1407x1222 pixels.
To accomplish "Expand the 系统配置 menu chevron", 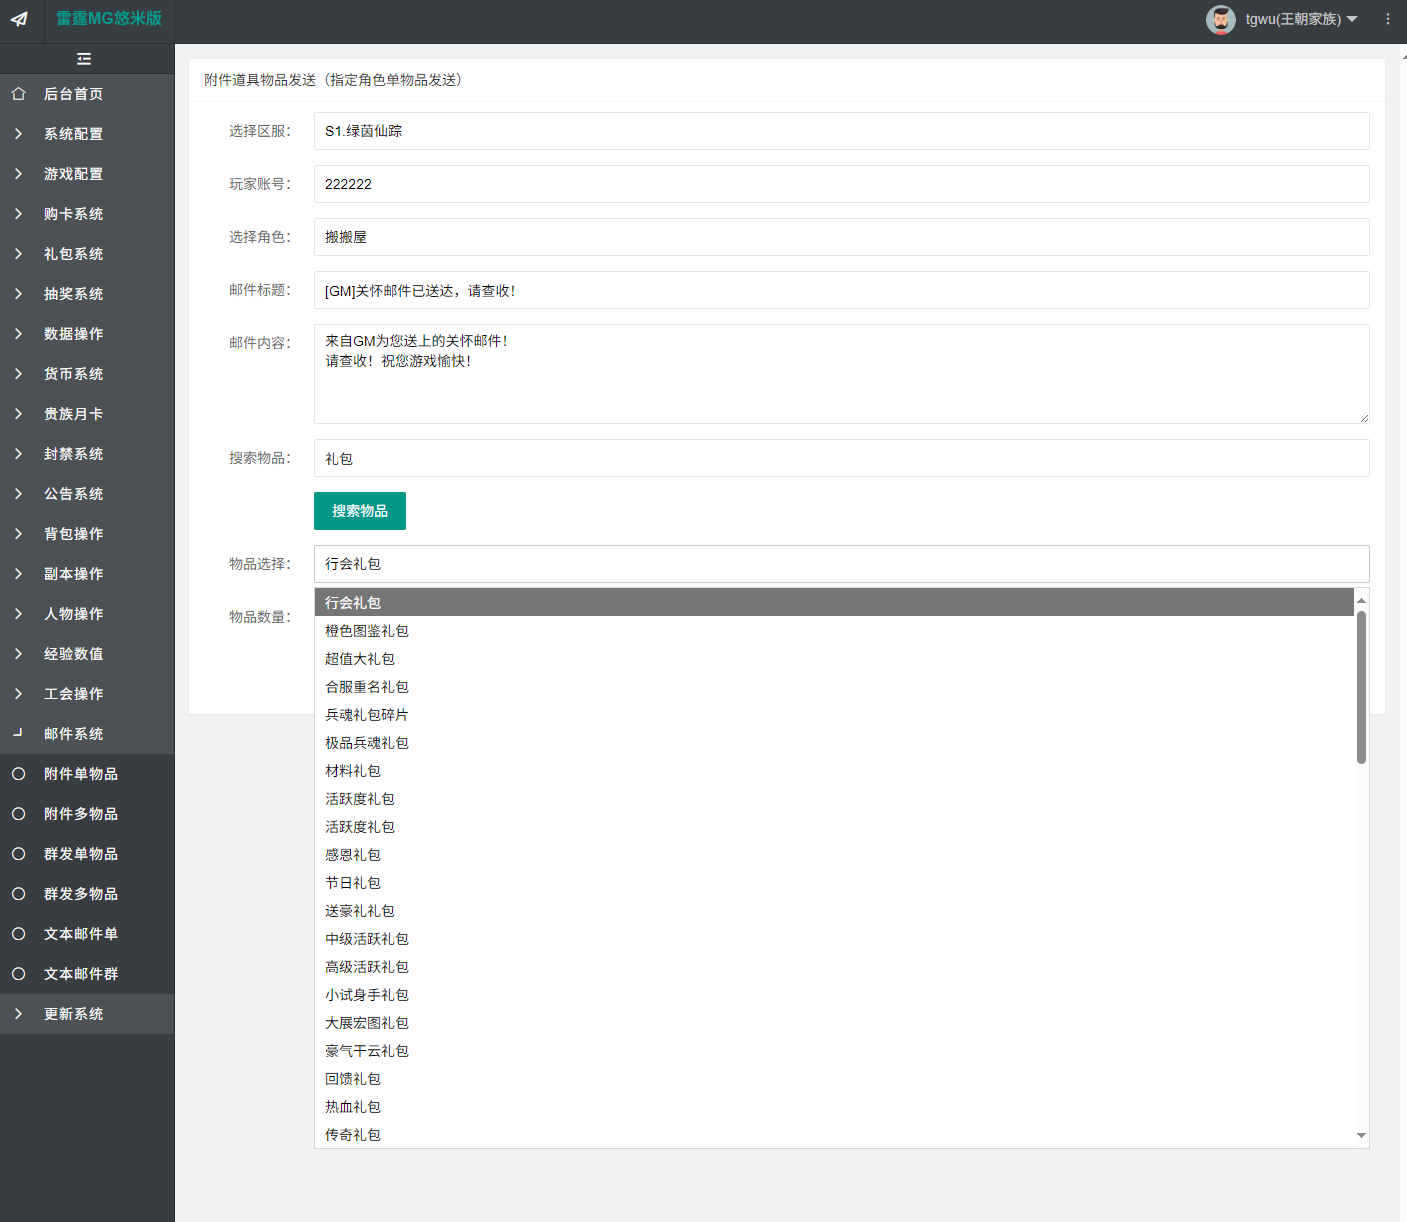I will 18,134.
